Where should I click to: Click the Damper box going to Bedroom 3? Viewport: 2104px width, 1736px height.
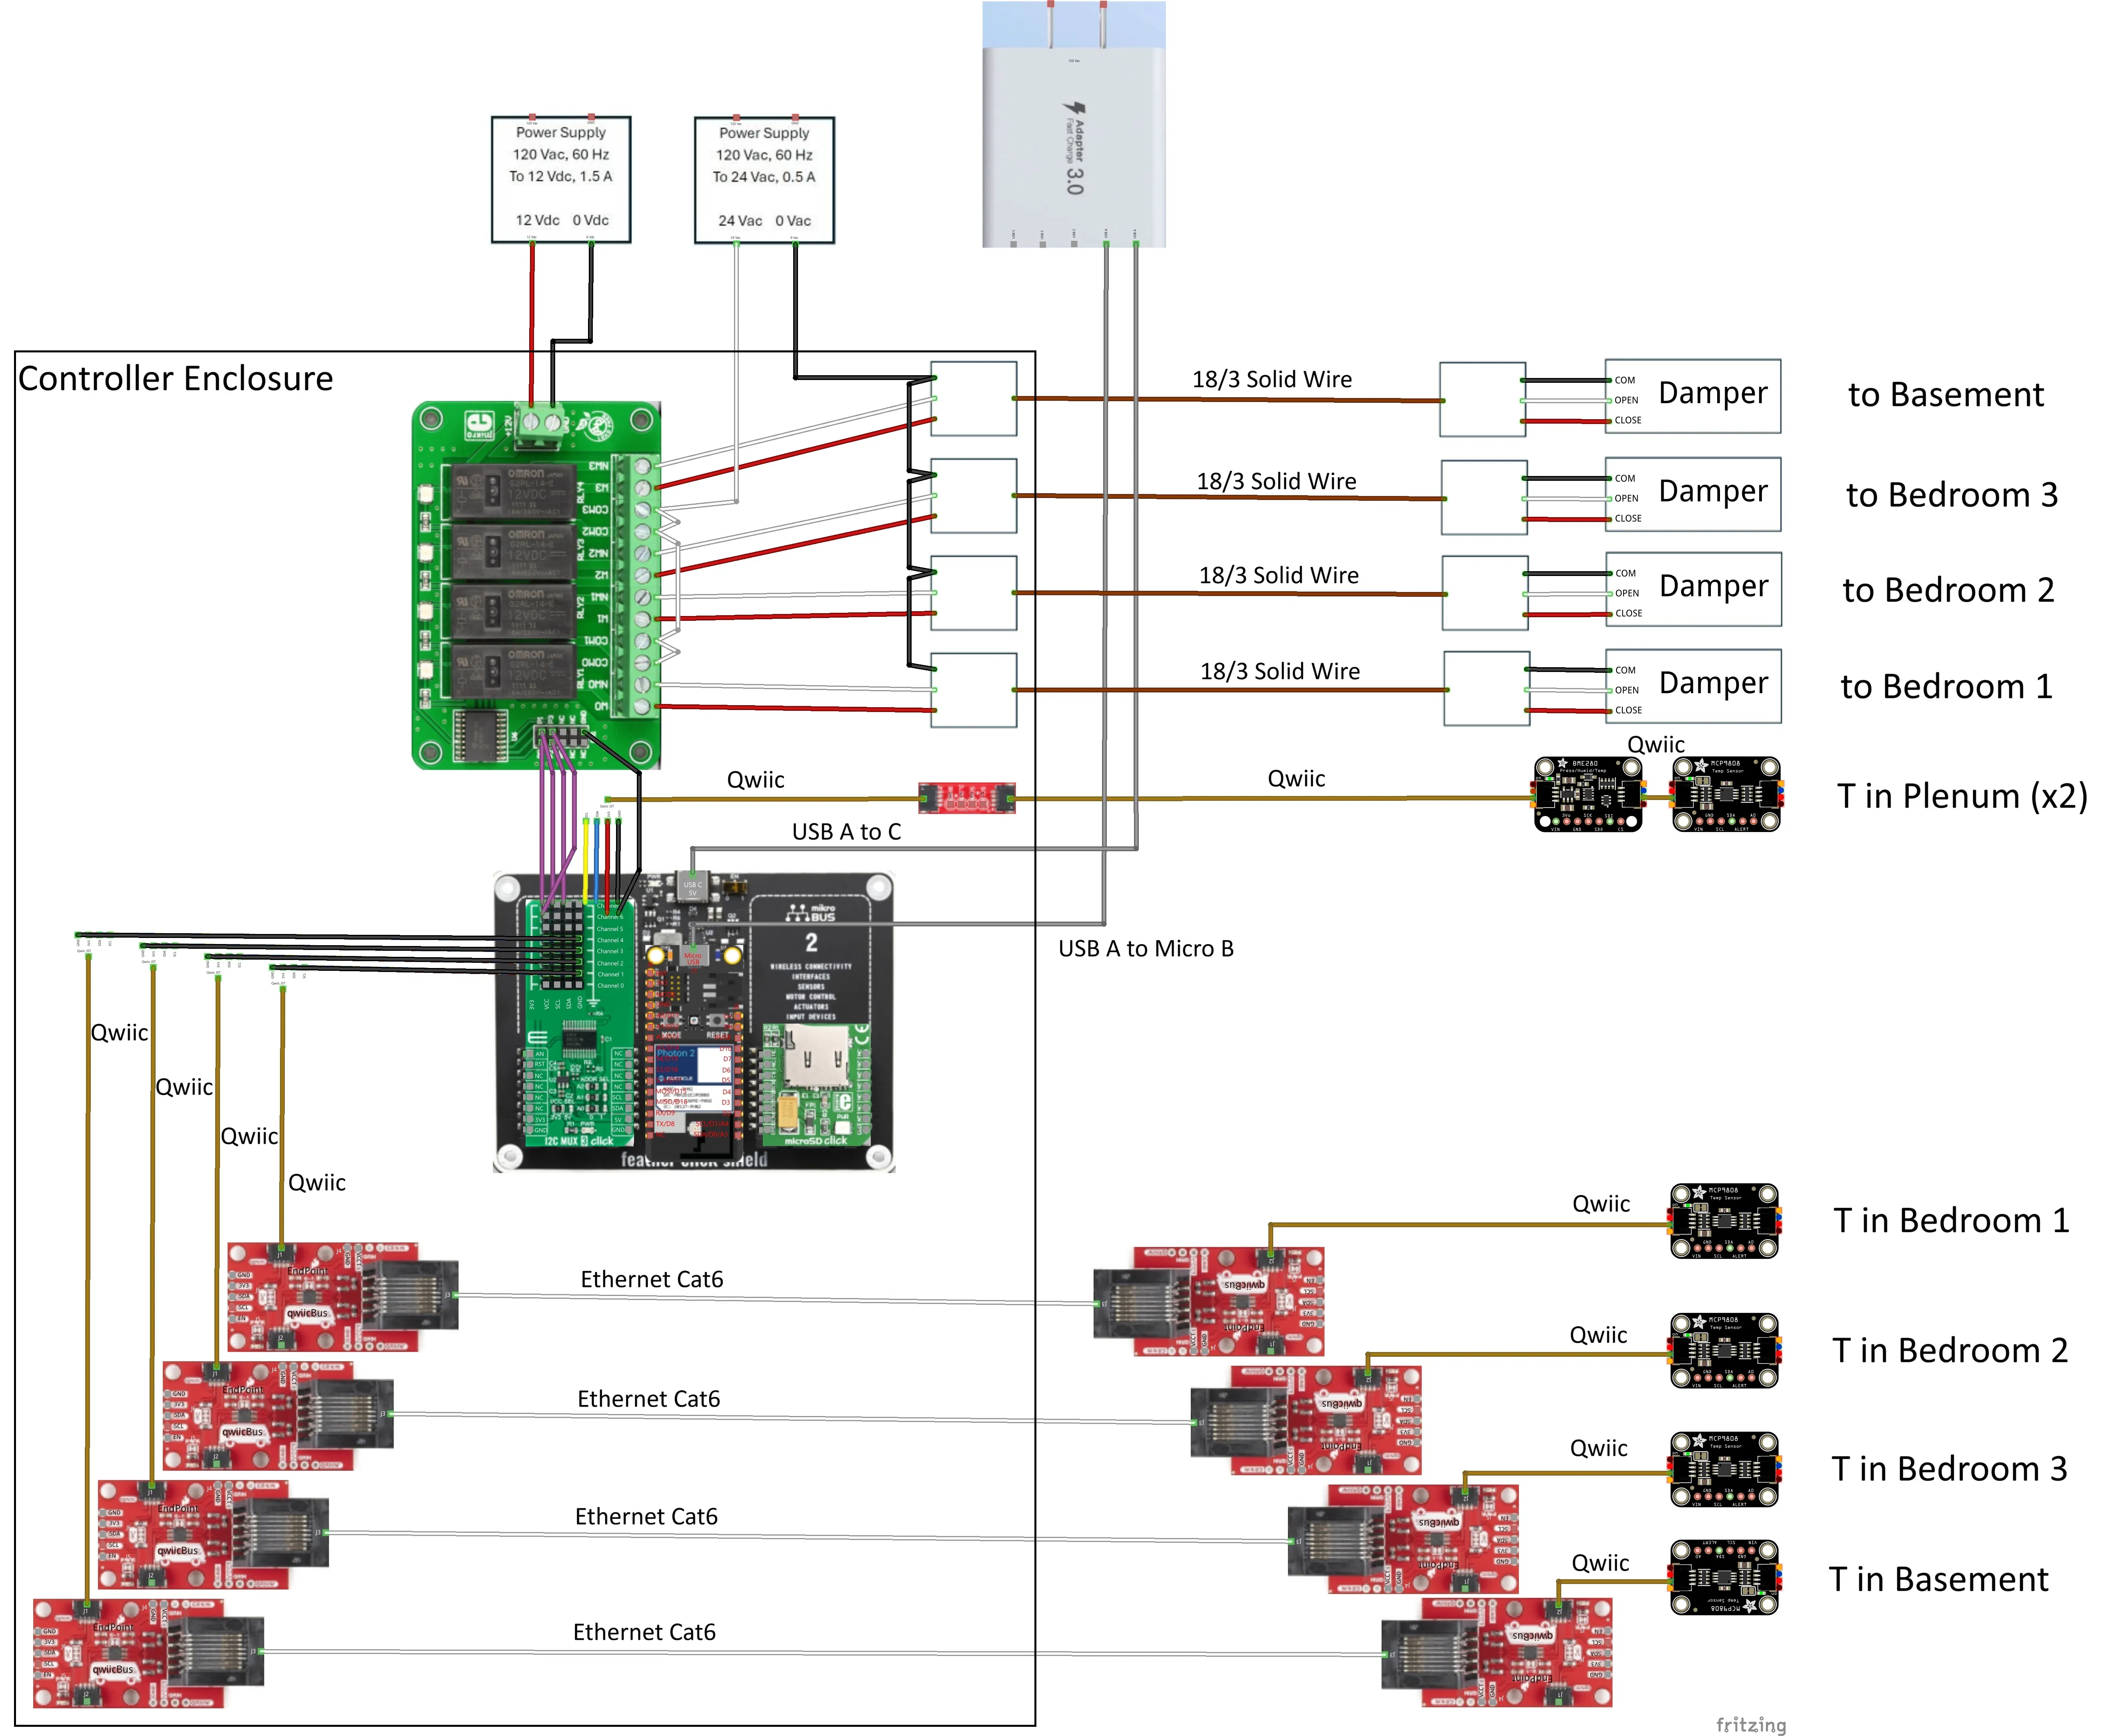[1692, 494]
